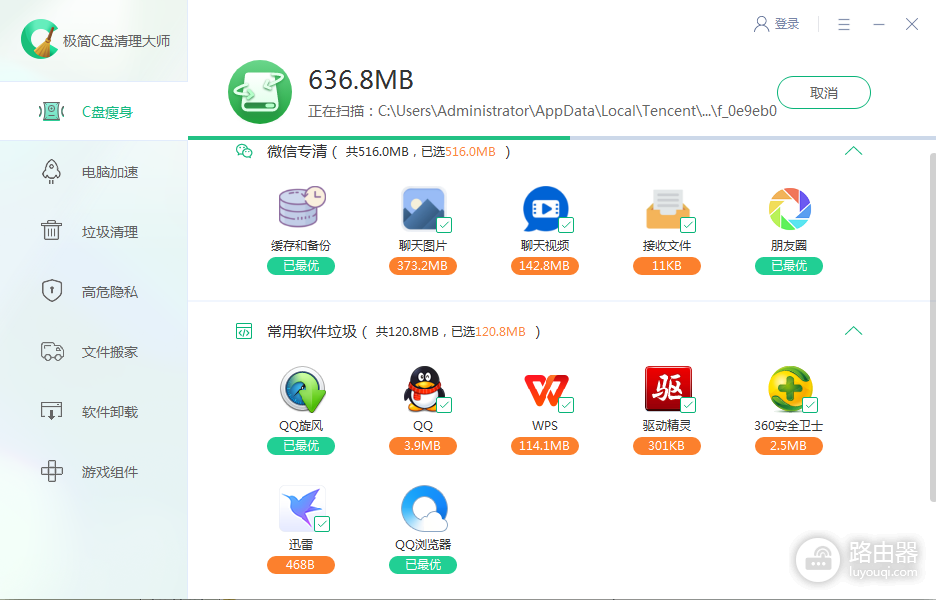
Task: Uncheck the 接收文件 checkbox
Action: pos(688,225)
